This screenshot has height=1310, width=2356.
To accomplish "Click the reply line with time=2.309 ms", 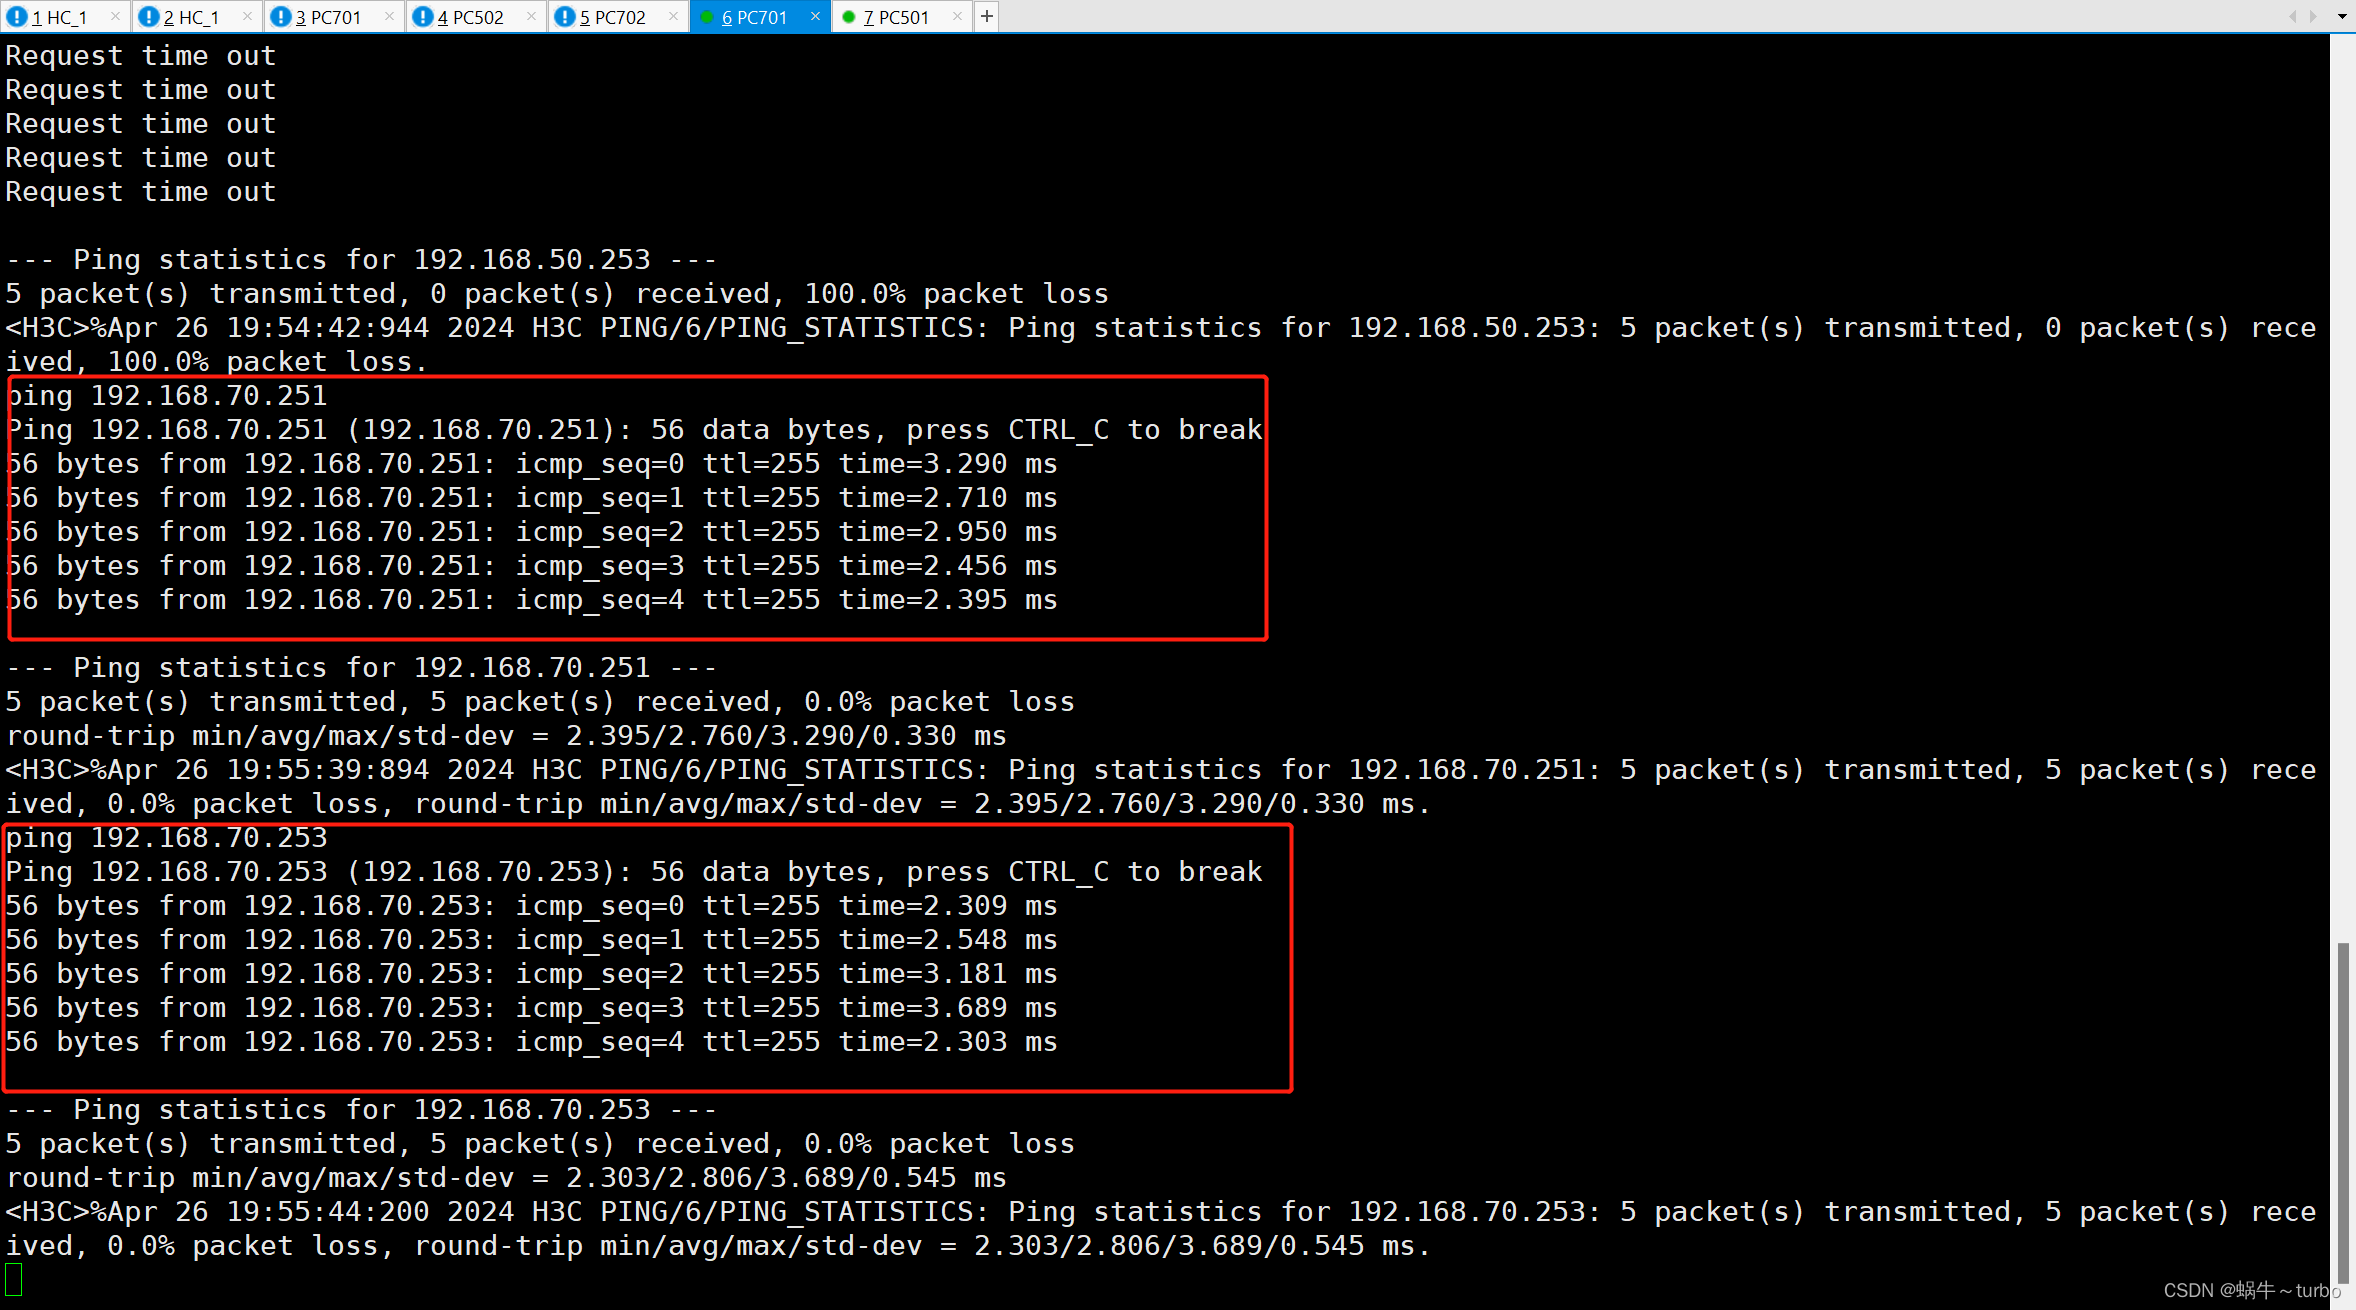I will point(532,906).
